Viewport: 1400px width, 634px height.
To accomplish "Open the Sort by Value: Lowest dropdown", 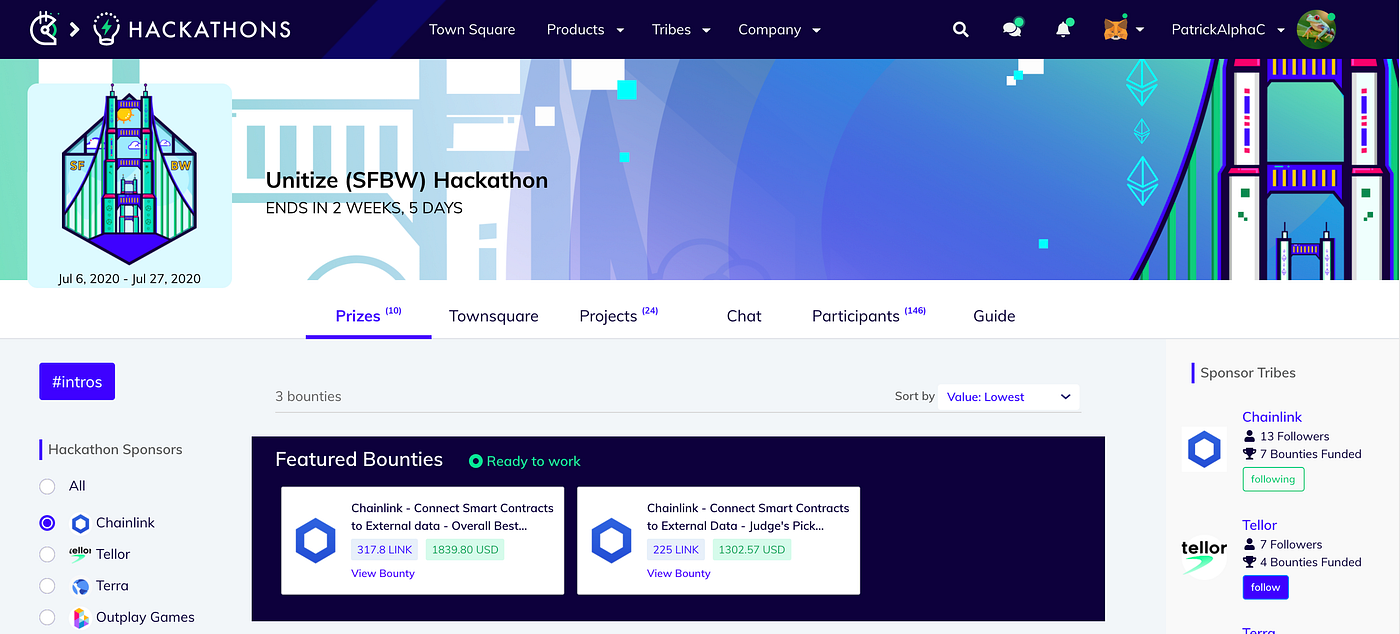I will 1009,397.
